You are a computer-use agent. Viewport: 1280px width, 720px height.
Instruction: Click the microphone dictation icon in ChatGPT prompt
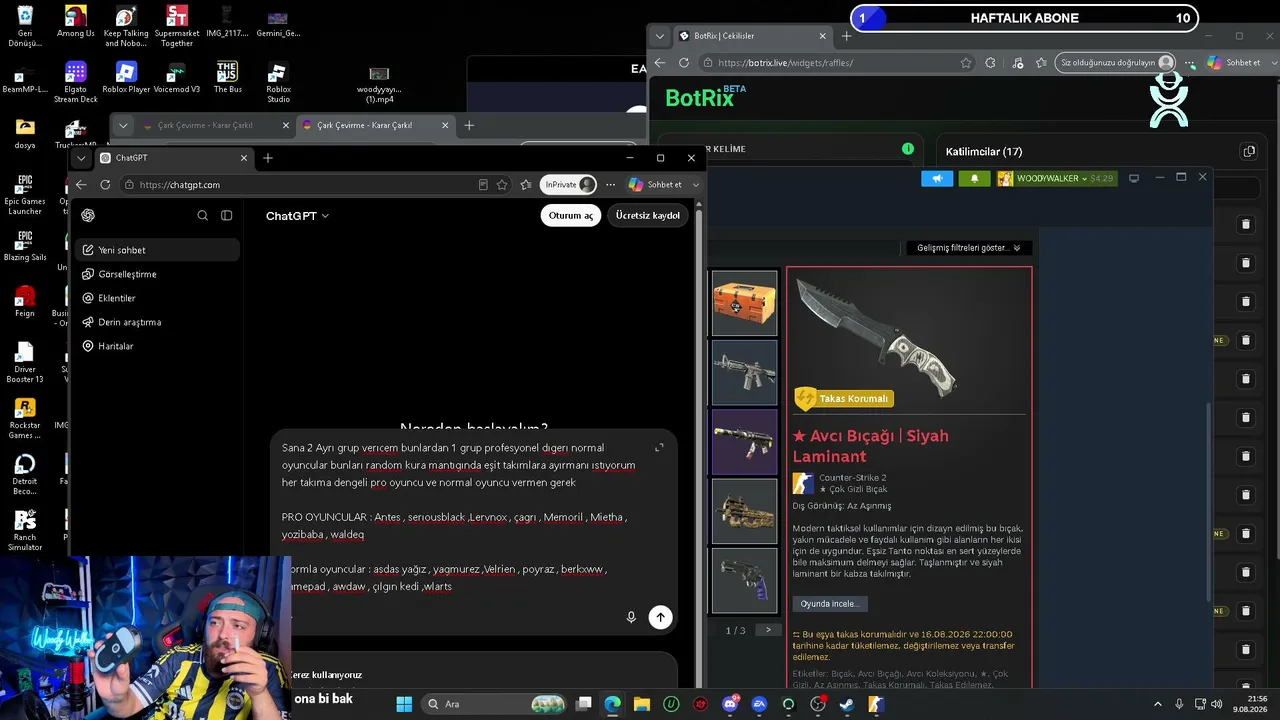(x=631, y=617)
